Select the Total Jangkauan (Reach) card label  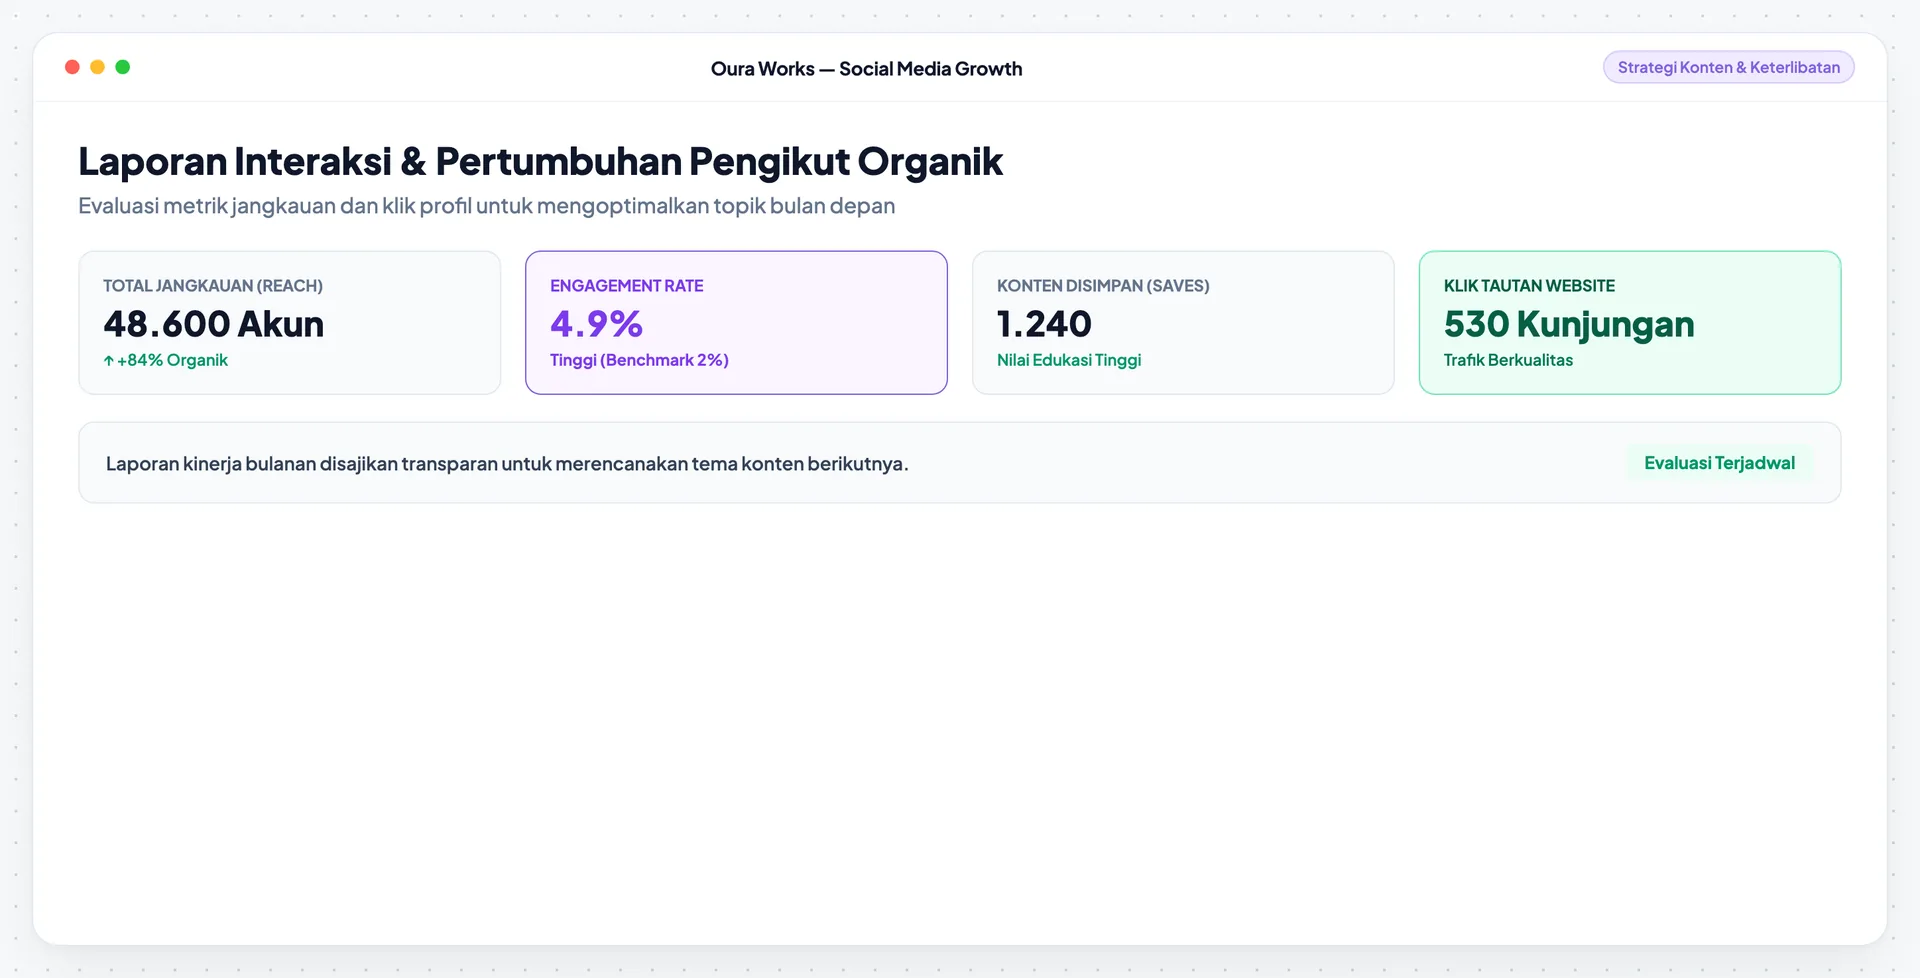pyautogui.click(x=213, y=286)
